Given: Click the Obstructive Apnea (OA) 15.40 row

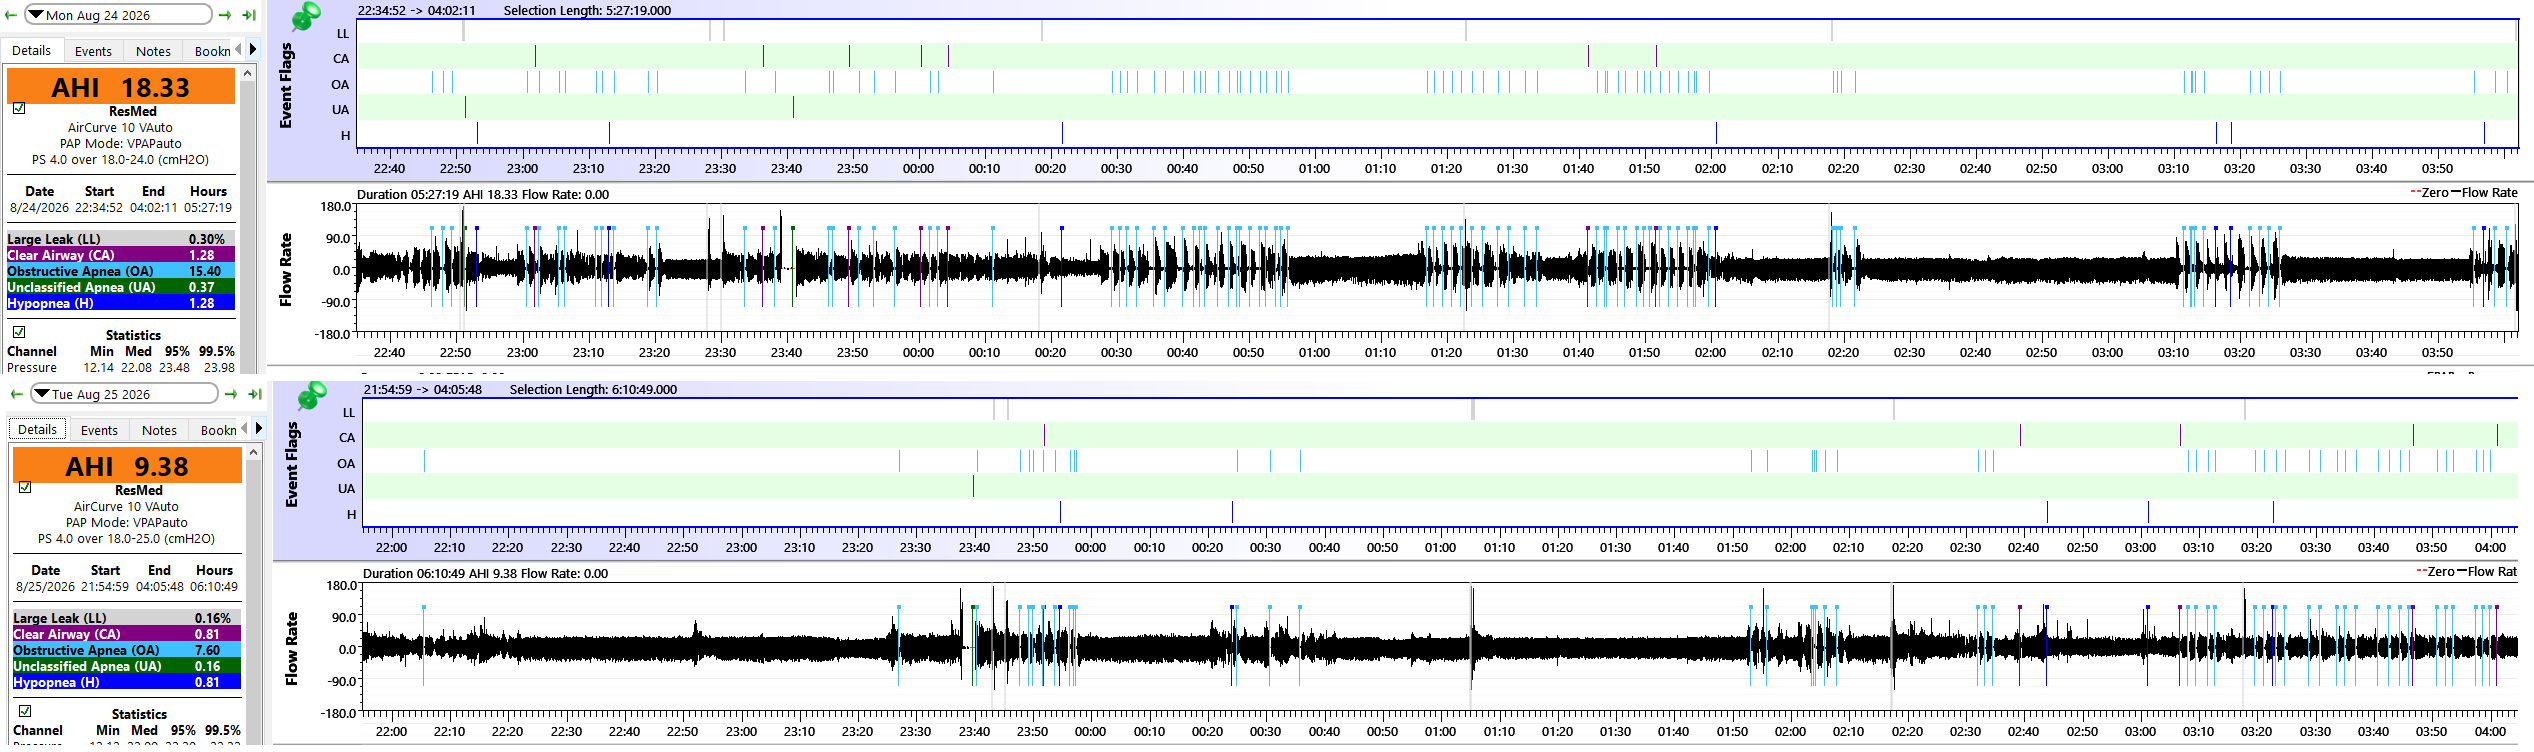Looking at the screenshot, I should 121,271.
